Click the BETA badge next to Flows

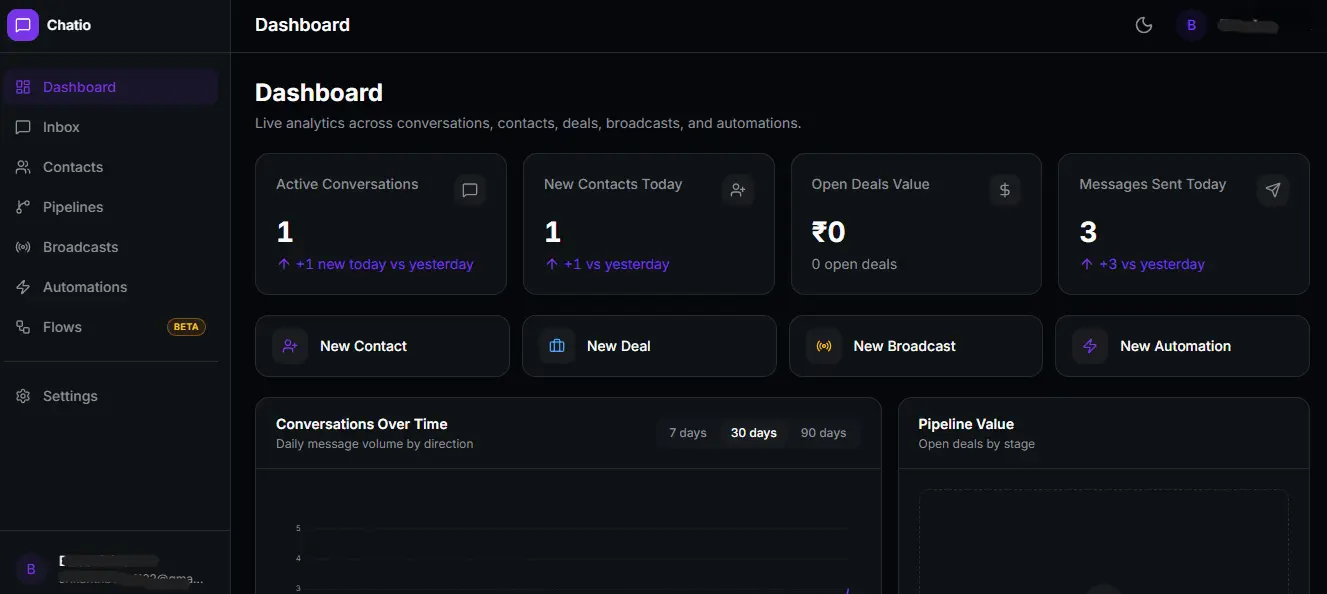point(186,327)
